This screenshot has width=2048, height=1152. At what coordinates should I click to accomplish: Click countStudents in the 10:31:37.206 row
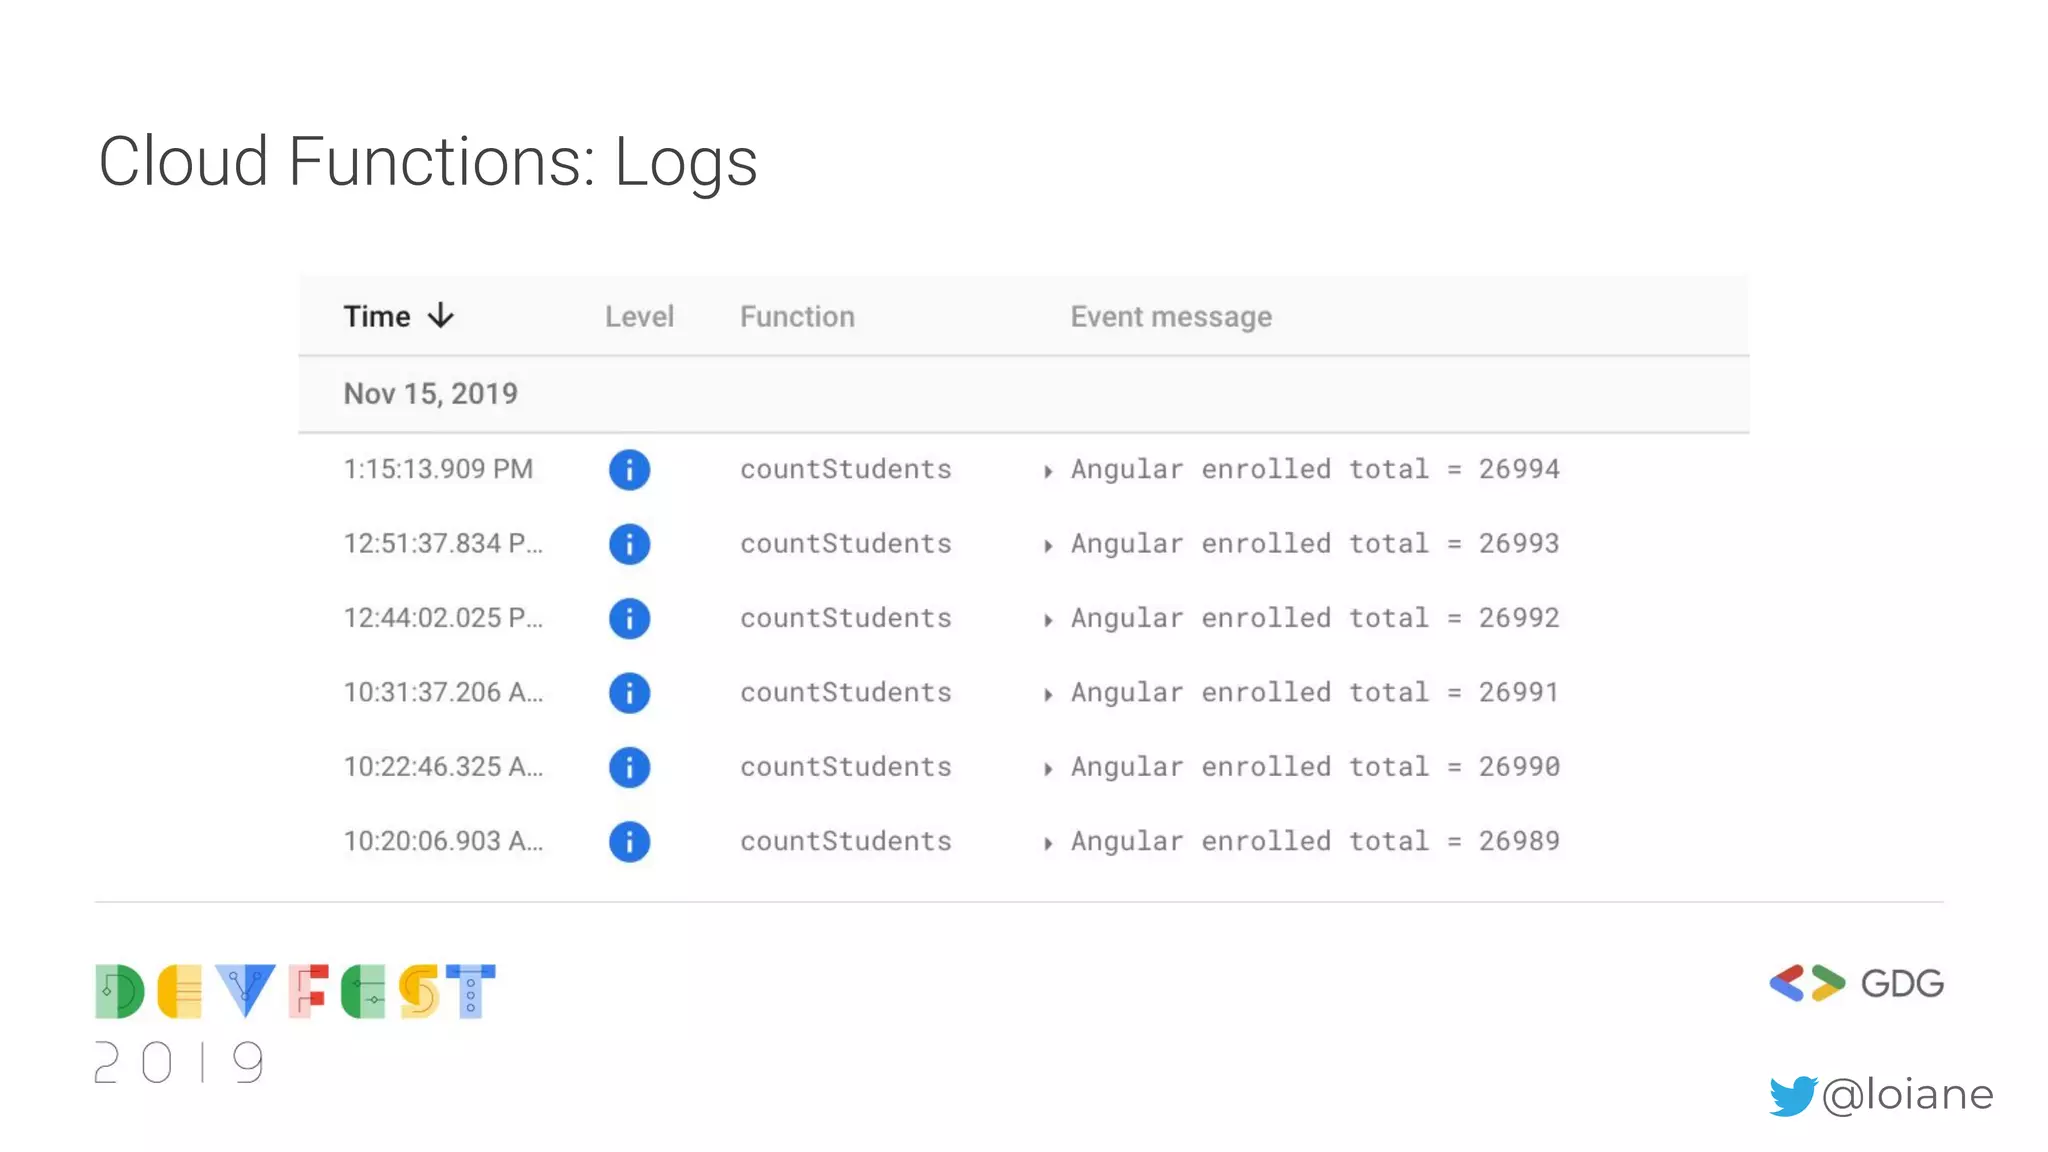[x=846, y=692]
